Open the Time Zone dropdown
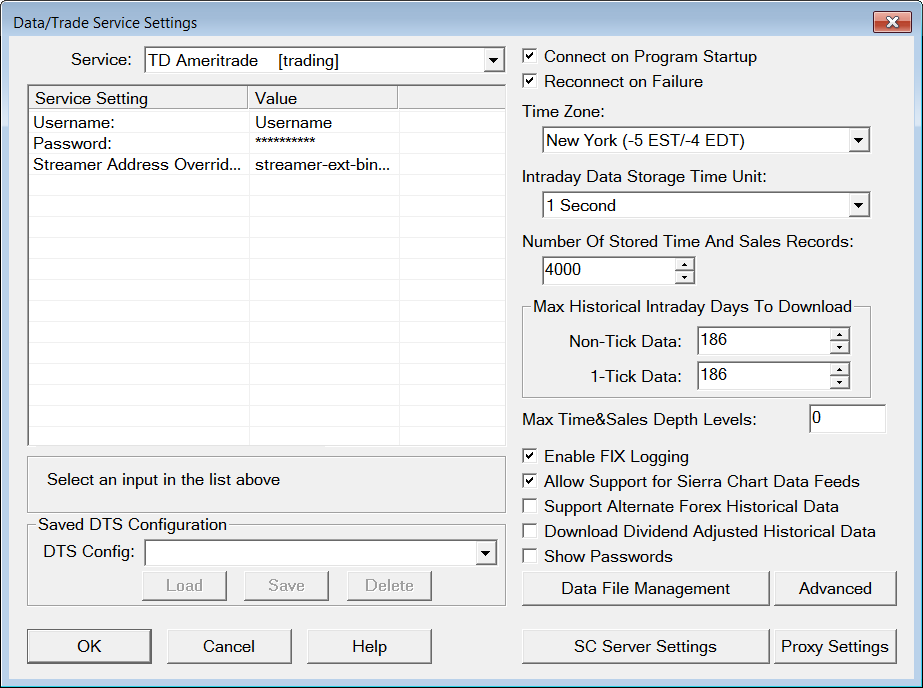Viewport: 923px width, 688px height. (x=858, y=140)
